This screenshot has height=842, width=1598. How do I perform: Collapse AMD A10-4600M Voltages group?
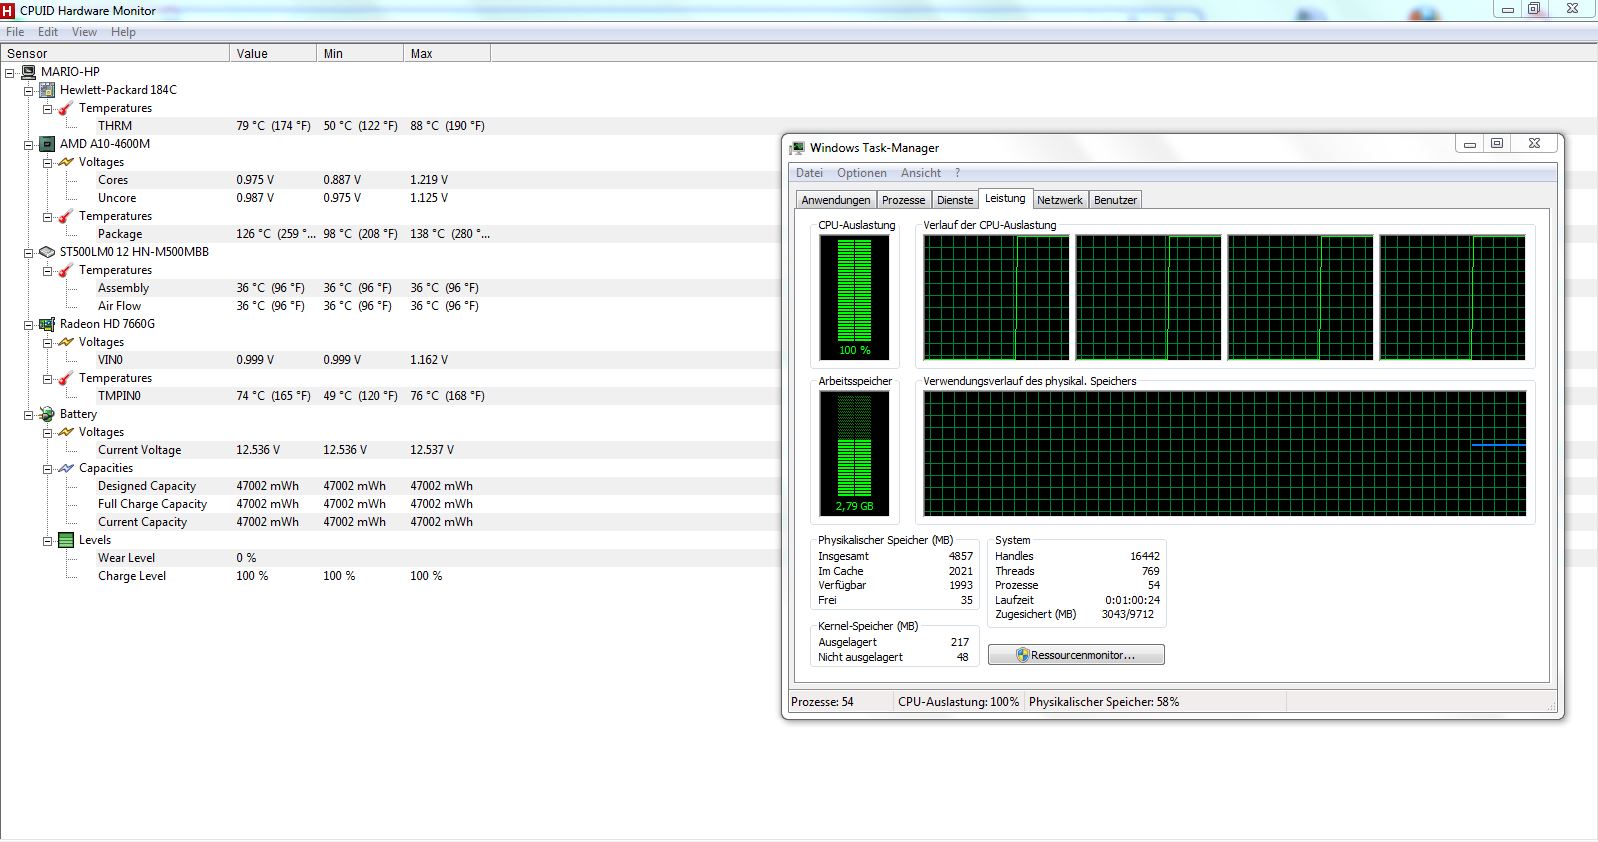point(47,162)
